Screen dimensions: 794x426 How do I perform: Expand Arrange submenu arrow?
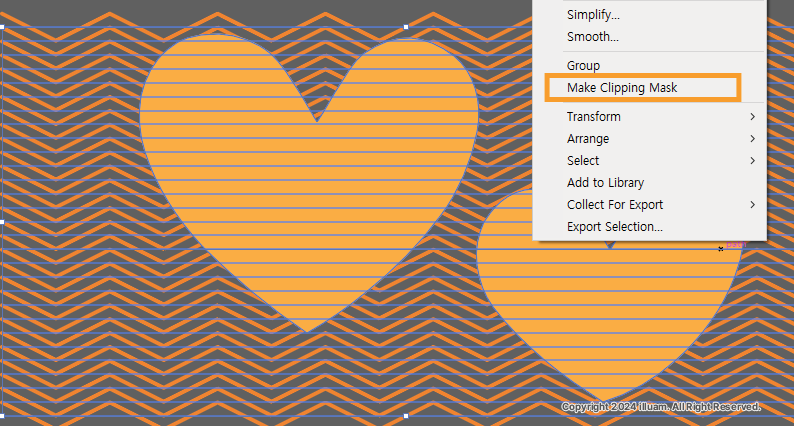click(x=752, y=138)
